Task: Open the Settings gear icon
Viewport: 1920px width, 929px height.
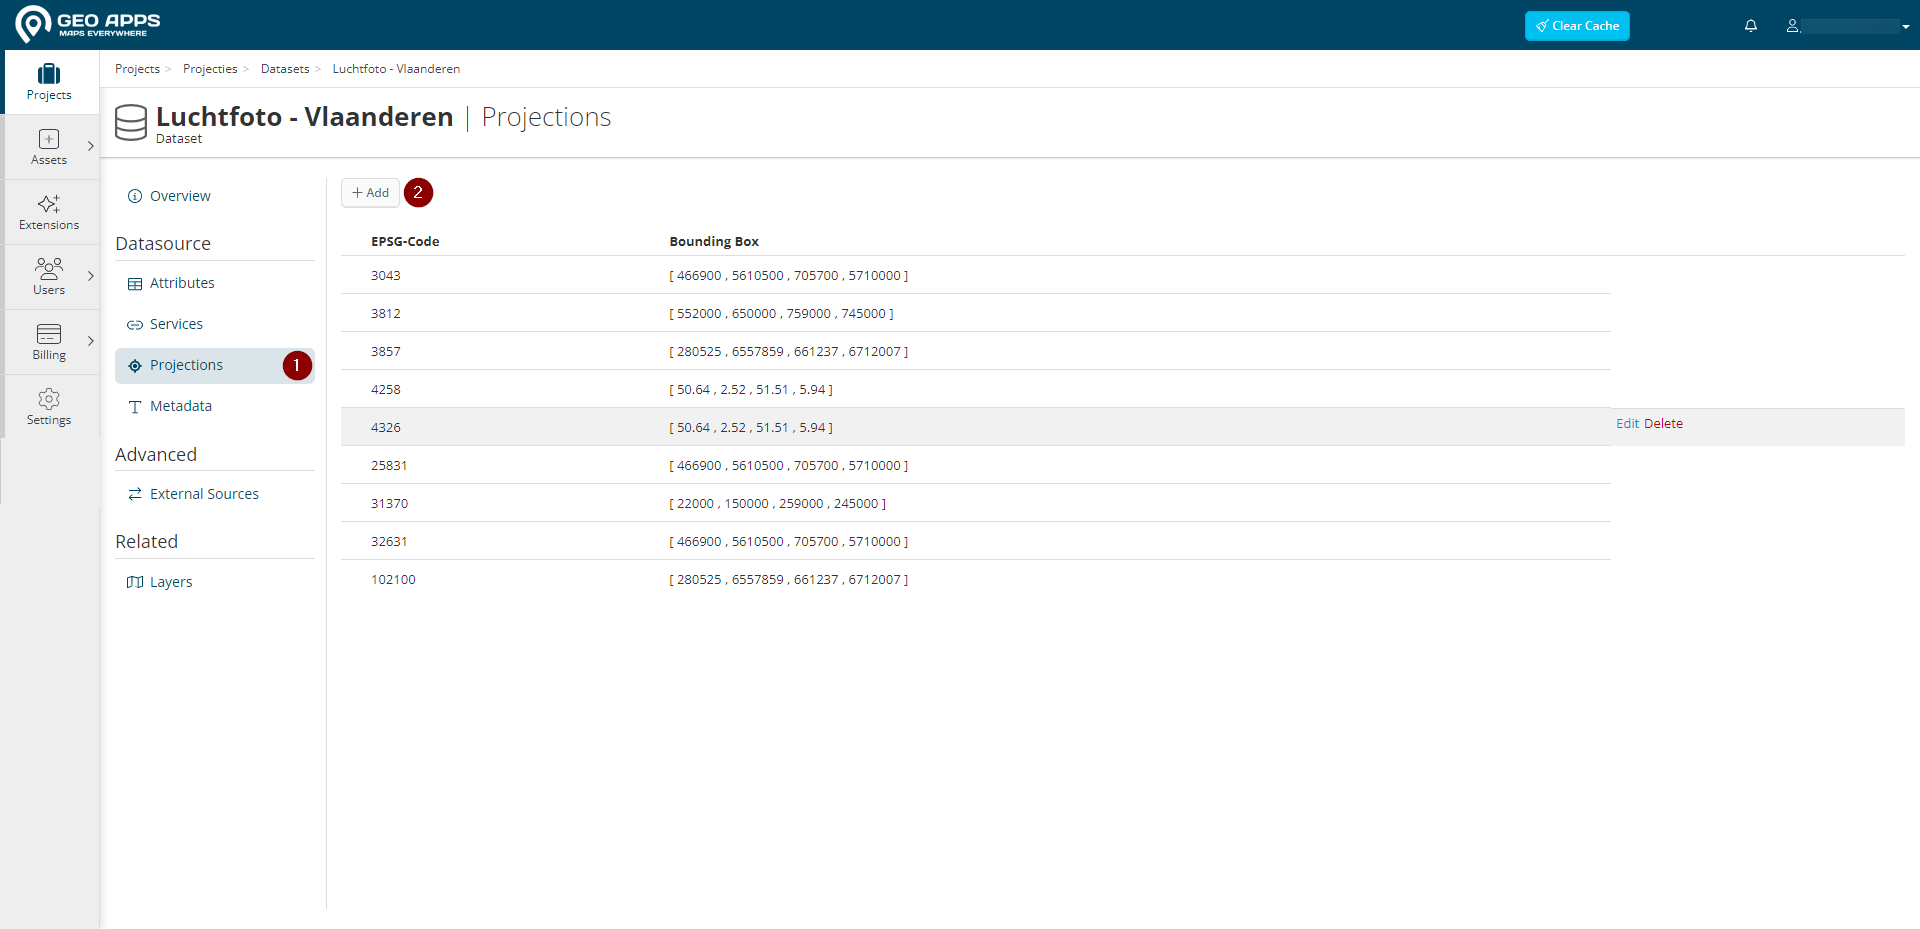Action: (49, 399)
